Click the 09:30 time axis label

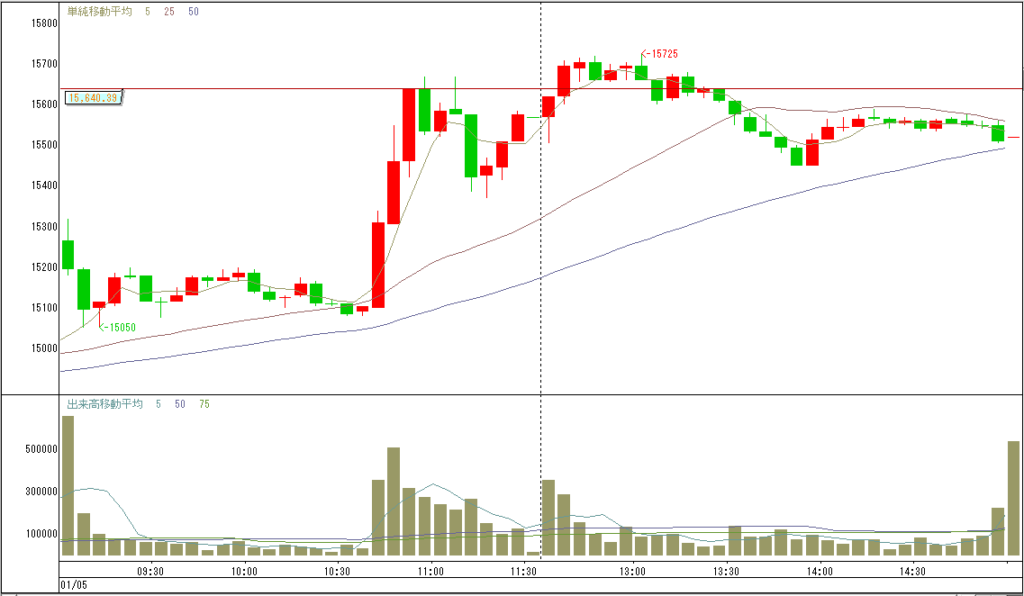tap(150, 571)
